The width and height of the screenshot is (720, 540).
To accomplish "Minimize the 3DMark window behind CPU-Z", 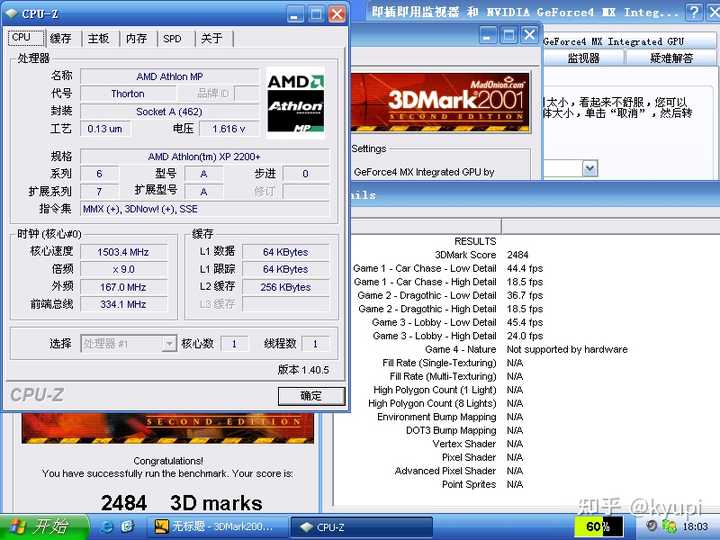I will 488,35.
